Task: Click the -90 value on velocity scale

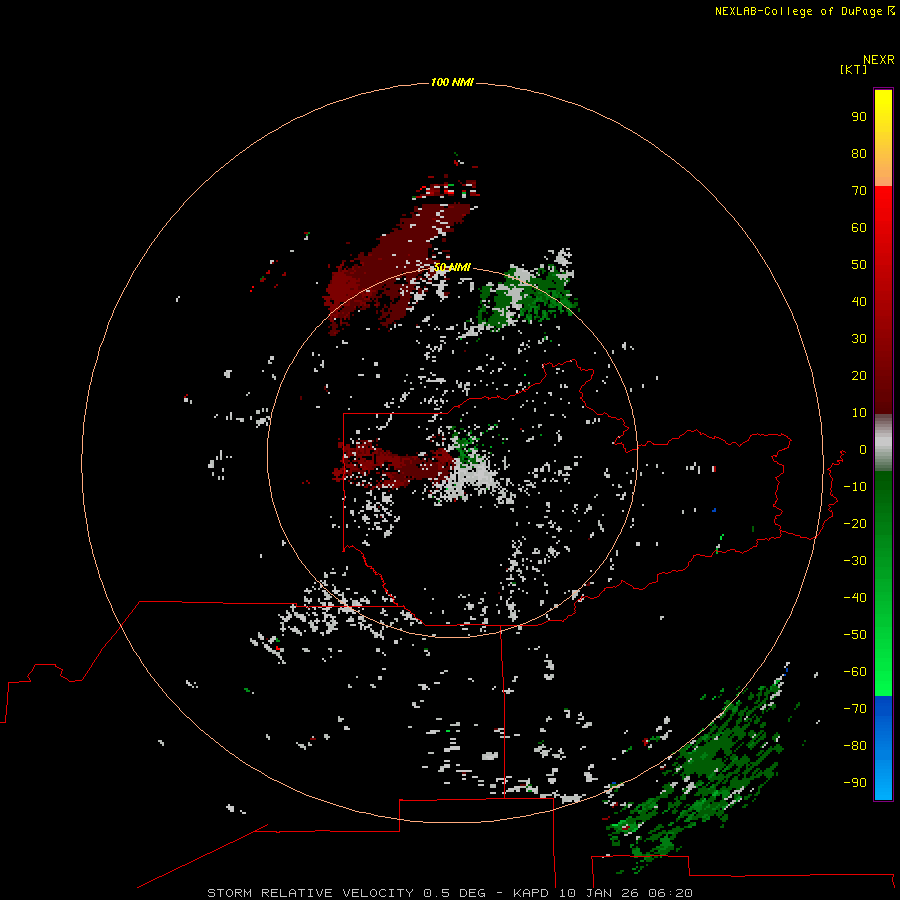Action: coord(855,783)
